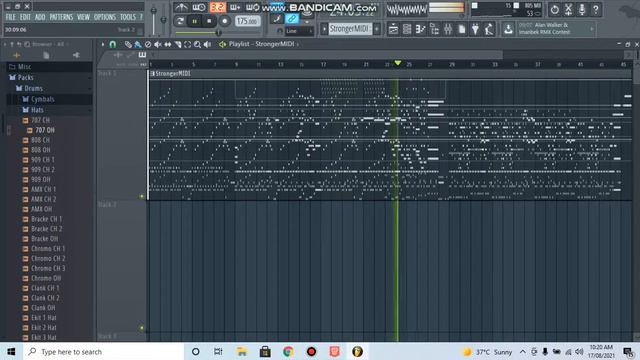The width and height of the screenshot is (640, 360).
Task: Click the green playhead marker on timeline
Action: click(x=398, y=63)
